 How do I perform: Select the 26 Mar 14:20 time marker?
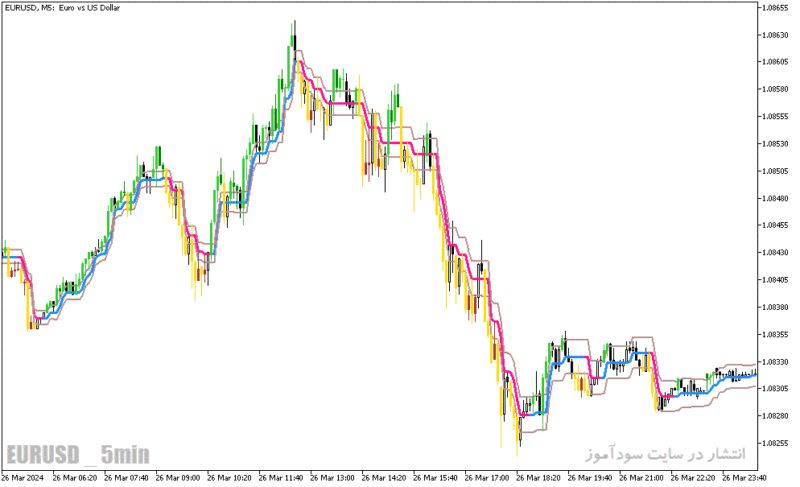[384, 478]
